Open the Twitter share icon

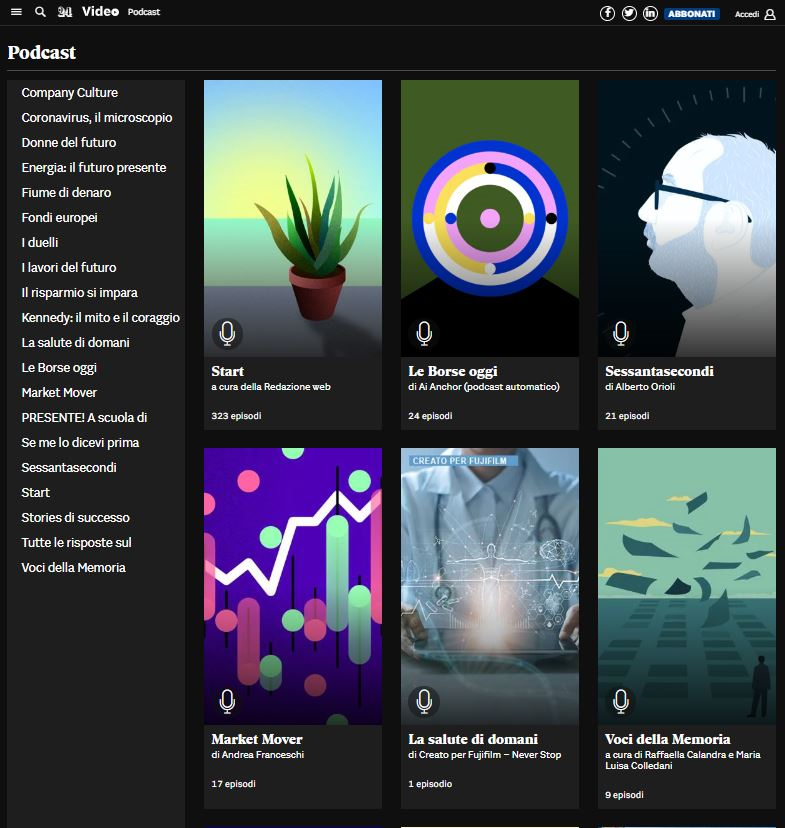[x=629, y=13]
